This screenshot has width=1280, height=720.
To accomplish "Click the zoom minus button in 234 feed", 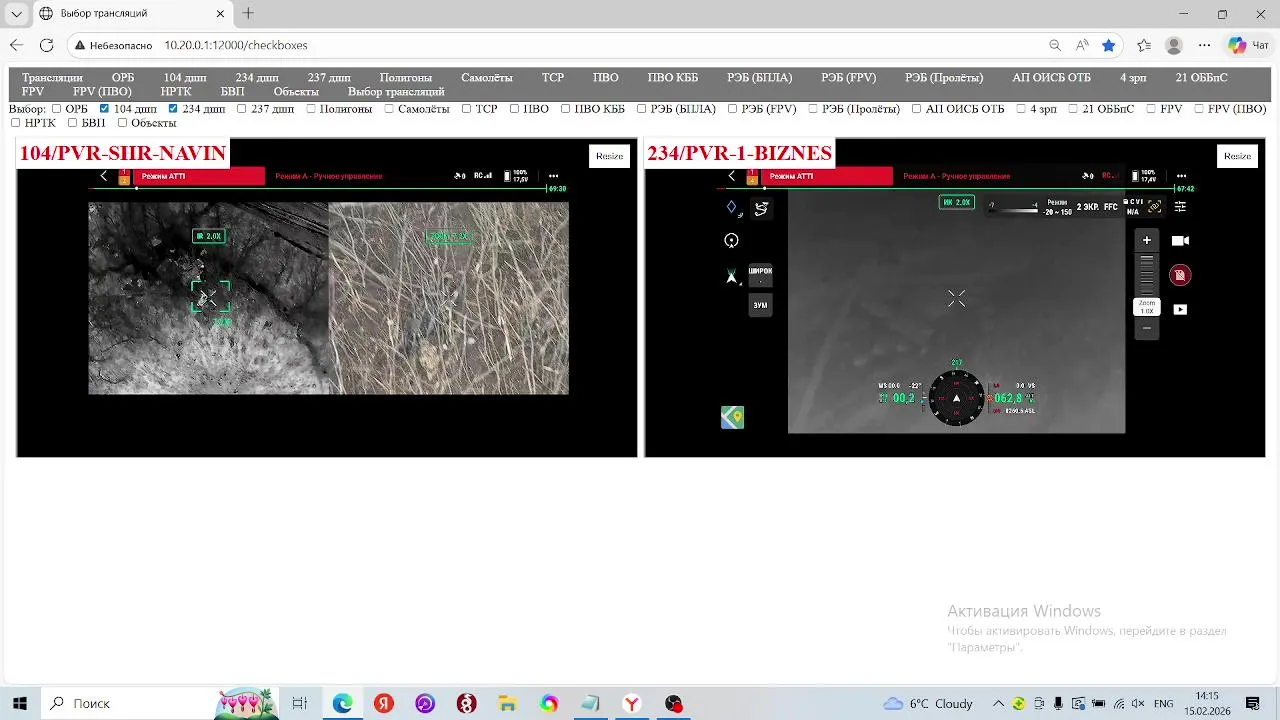I will tap(1147, 328).
